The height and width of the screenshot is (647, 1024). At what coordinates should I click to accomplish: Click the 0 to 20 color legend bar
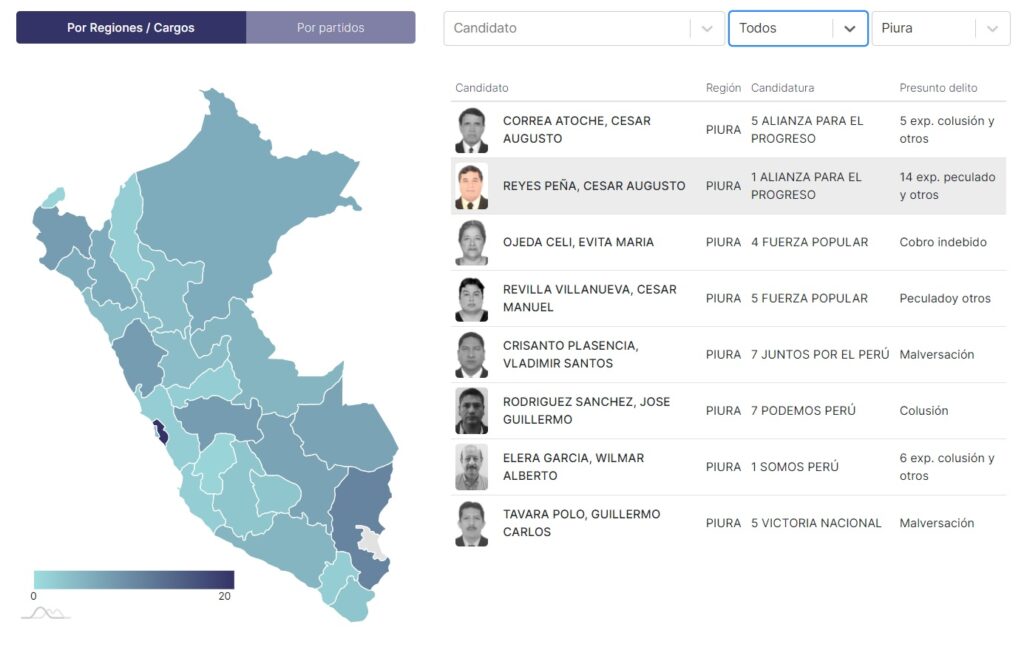(x=133, y=579)
